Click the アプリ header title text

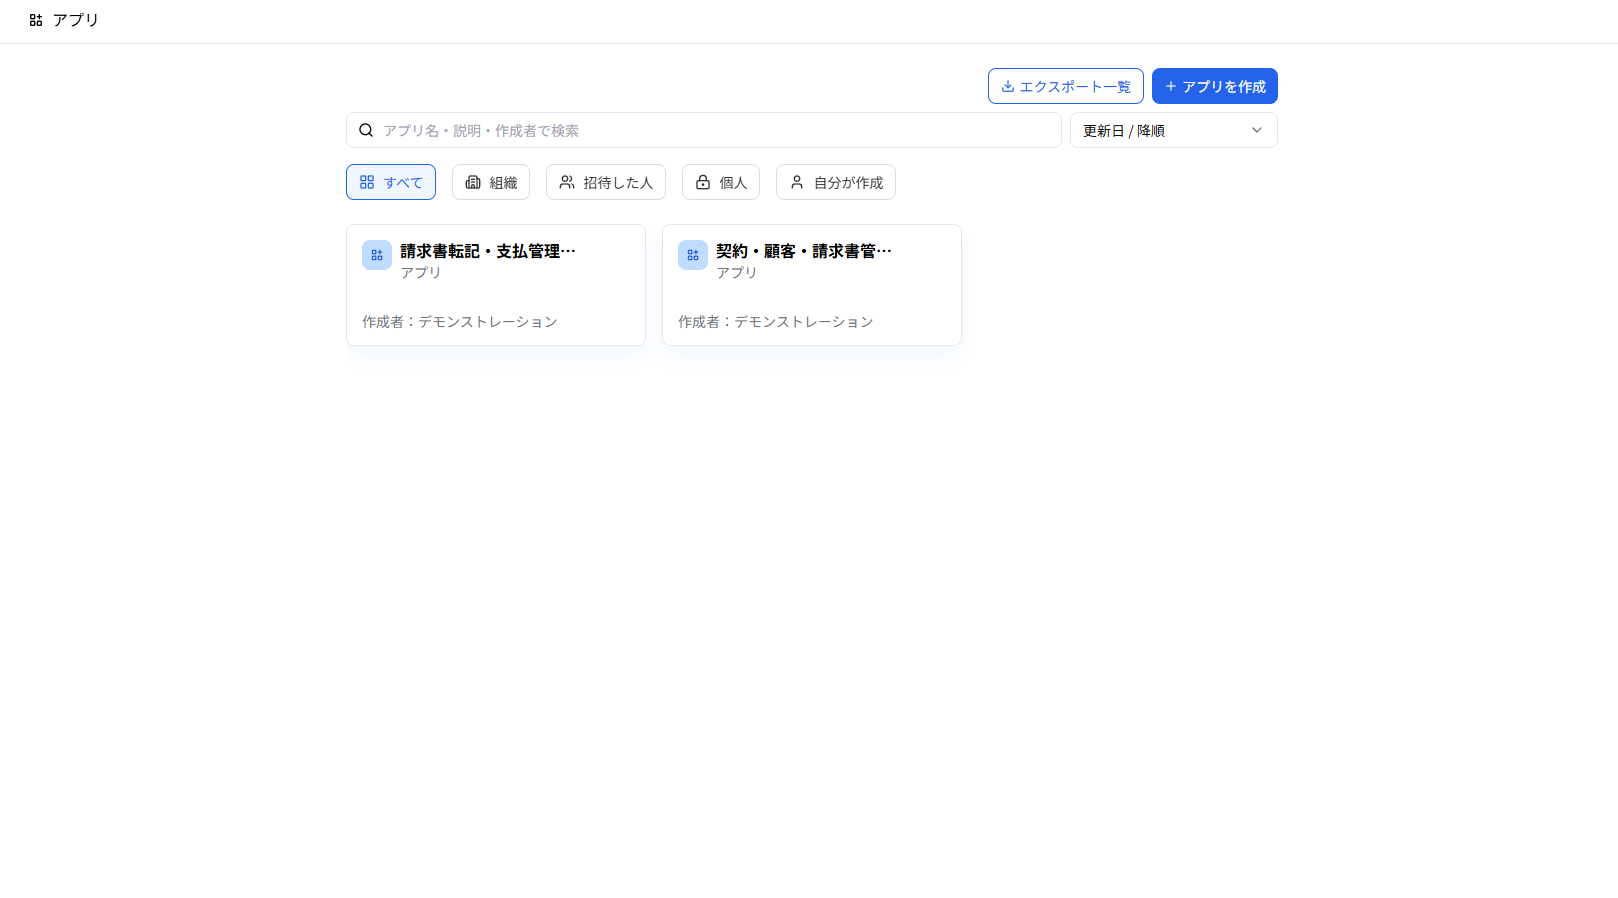[76, 20]
